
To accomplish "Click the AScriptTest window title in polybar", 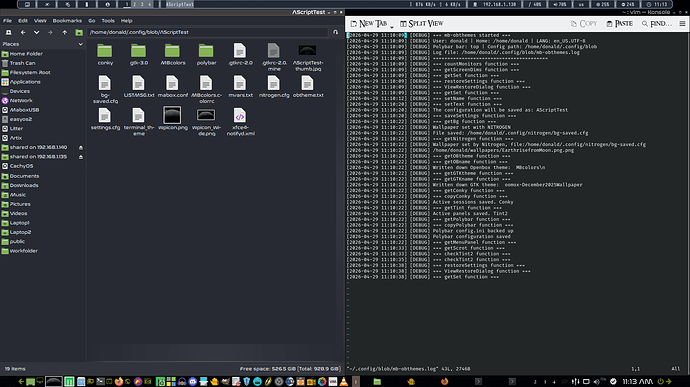I will click(x=180, y=4).
